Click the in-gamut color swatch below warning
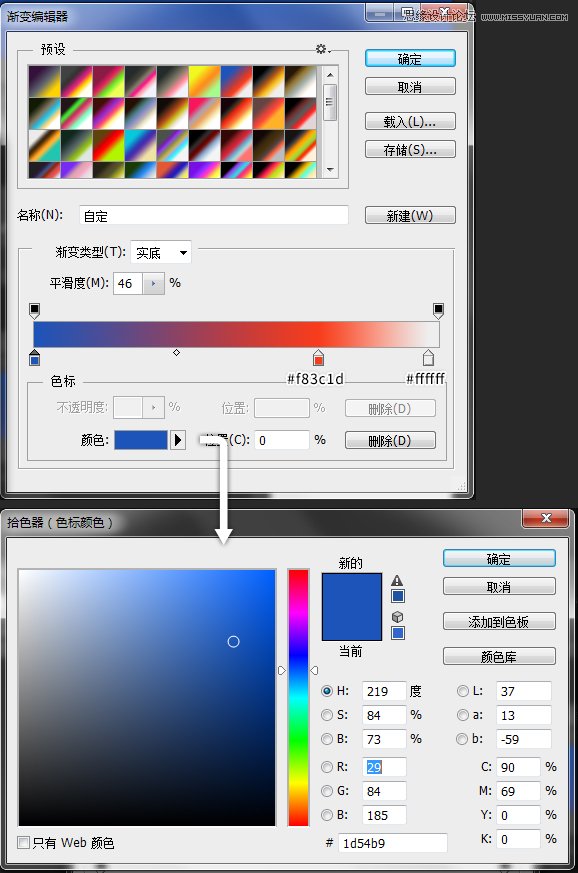578x873 pixels. [x=398, y=596]
